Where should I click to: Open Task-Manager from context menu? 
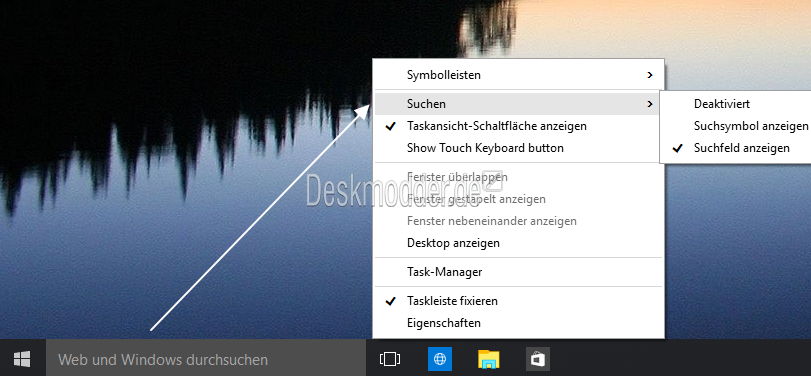click(519, 272)
